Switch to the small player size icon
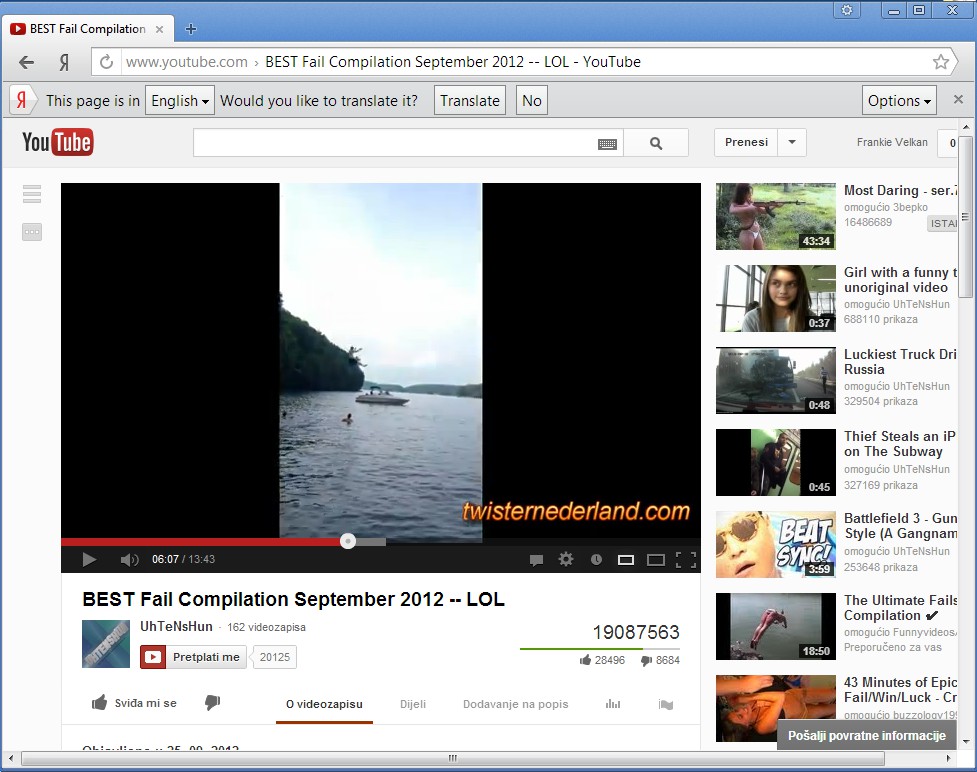 [x=626, y=560]
